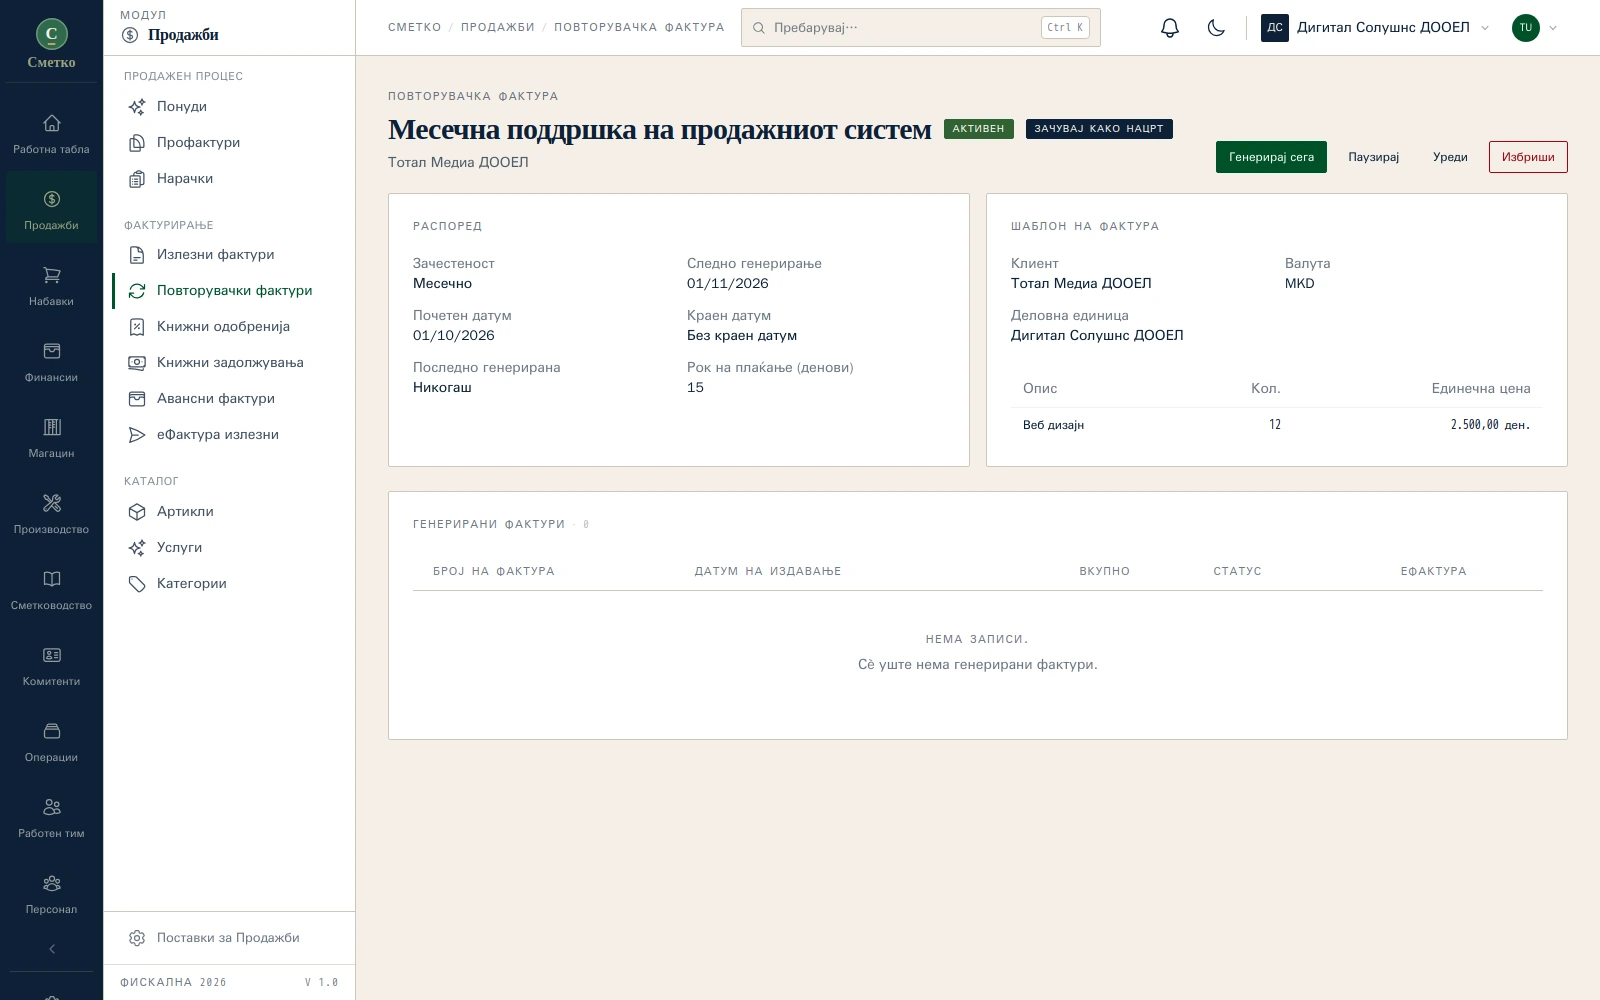Open the Дигитал Солушнс ДООЕЛ company dropdown
Viewport: 1600px width, 1000px height.
coord(1375,28)
